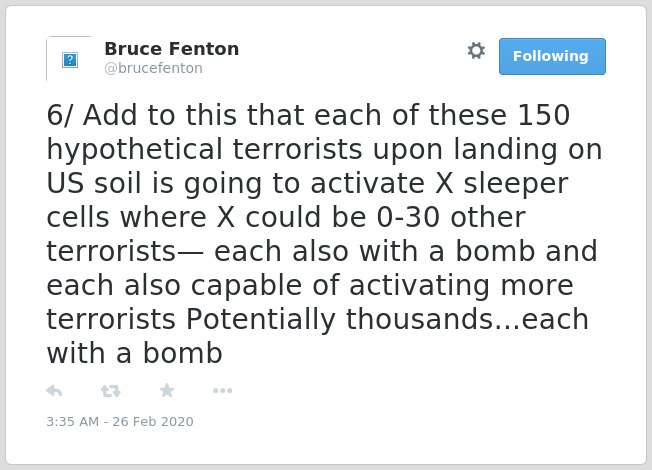
Task: Click the last line 'with a bomb'
Action: (x=134, y=354)
